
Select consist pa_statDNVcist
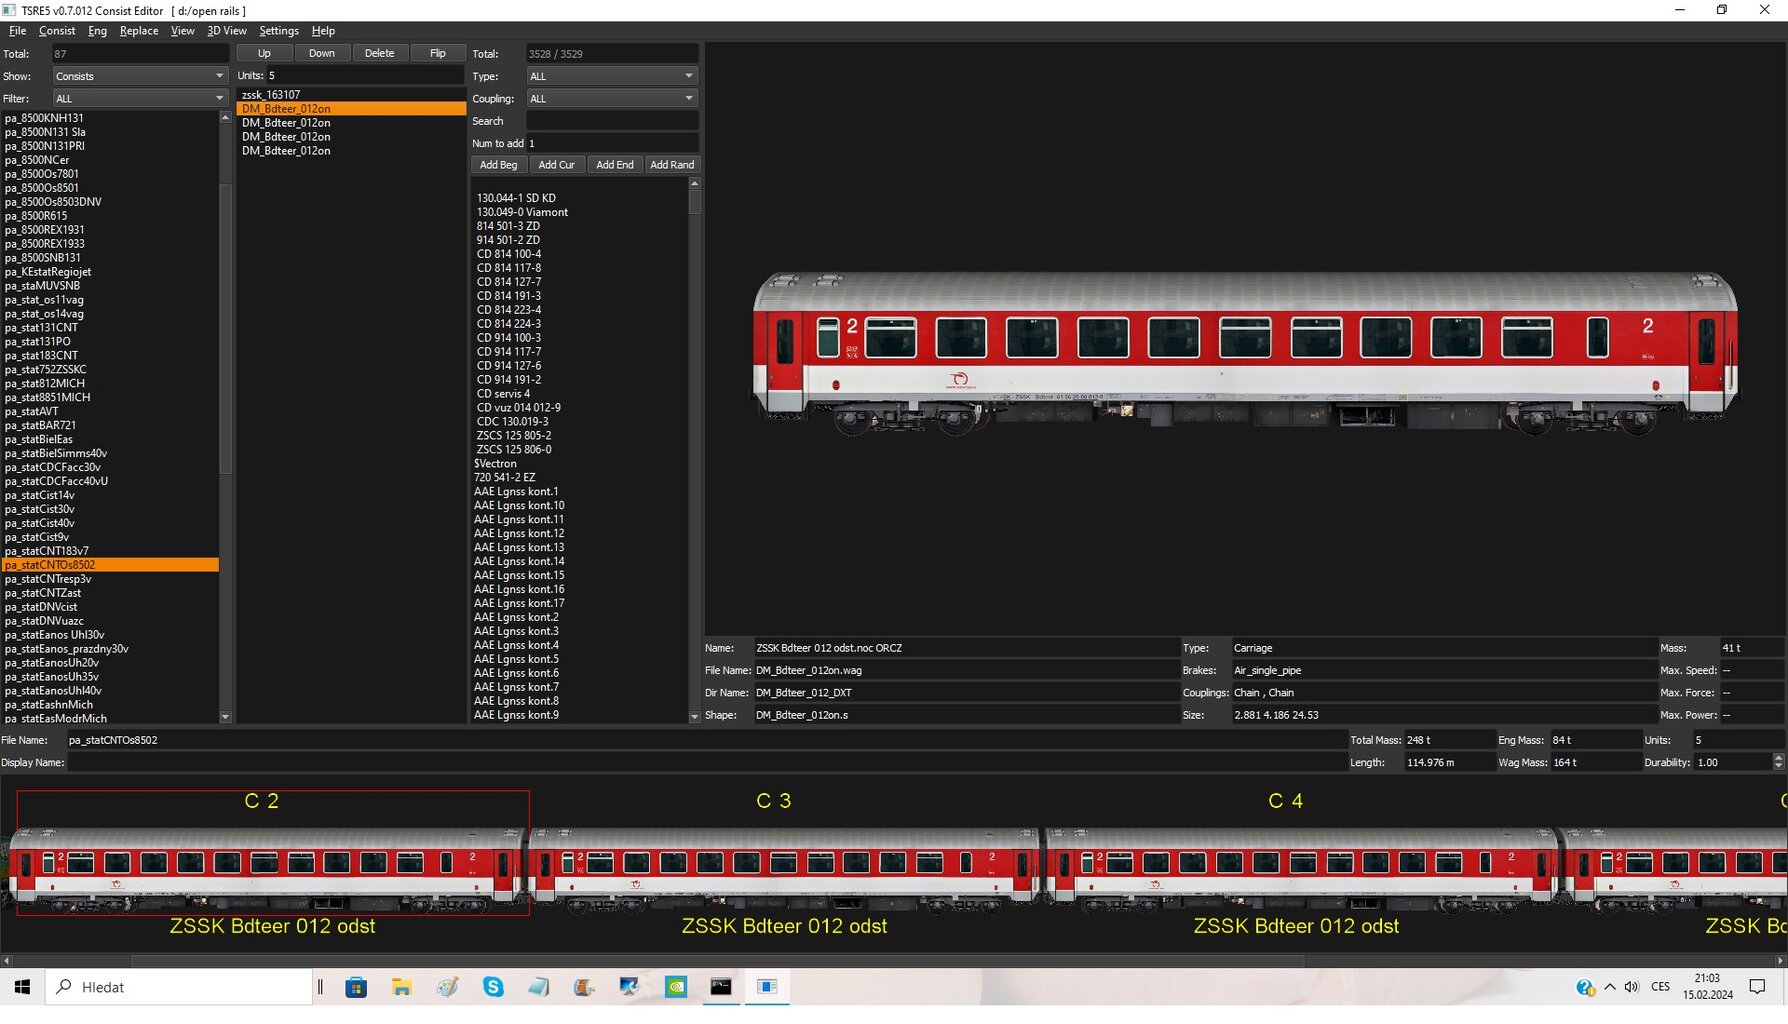110,607
